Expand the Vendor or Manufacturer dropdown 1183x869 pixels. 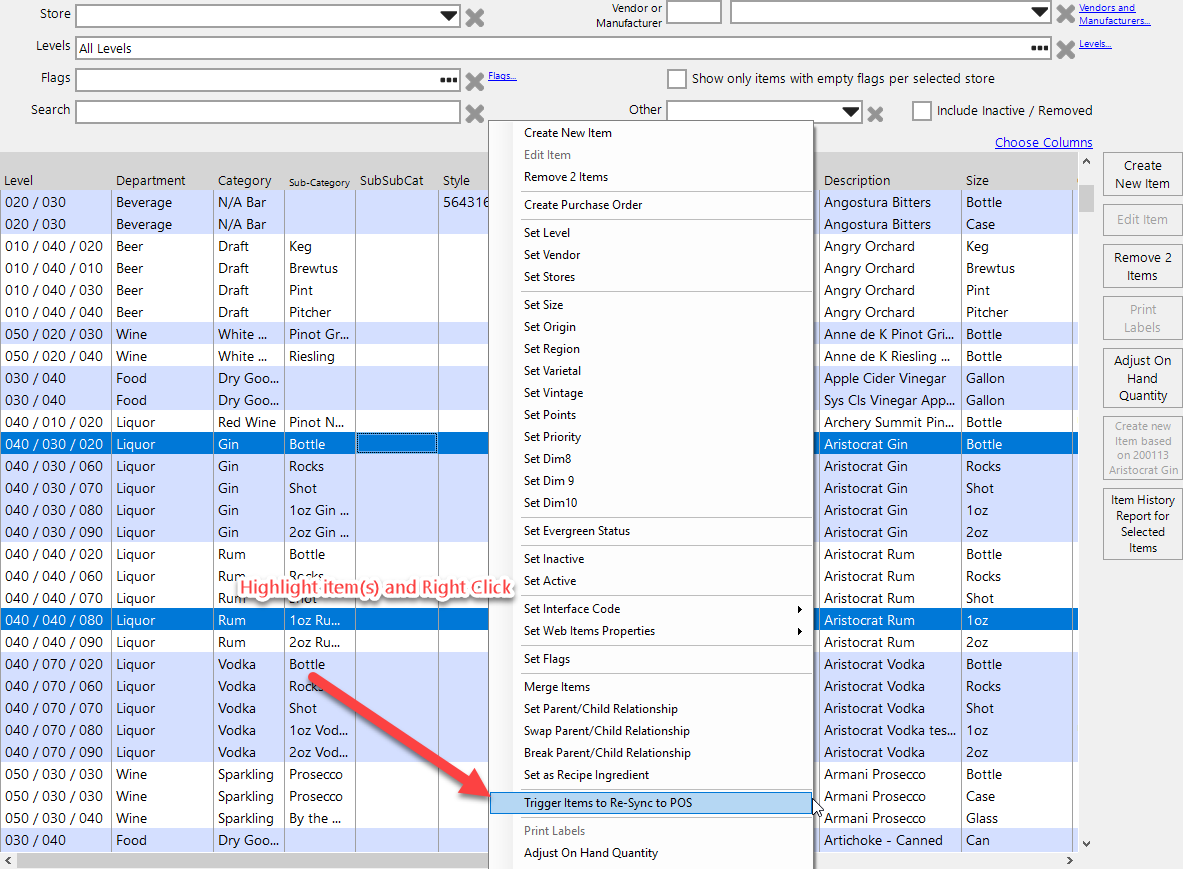pos(1040,12)
